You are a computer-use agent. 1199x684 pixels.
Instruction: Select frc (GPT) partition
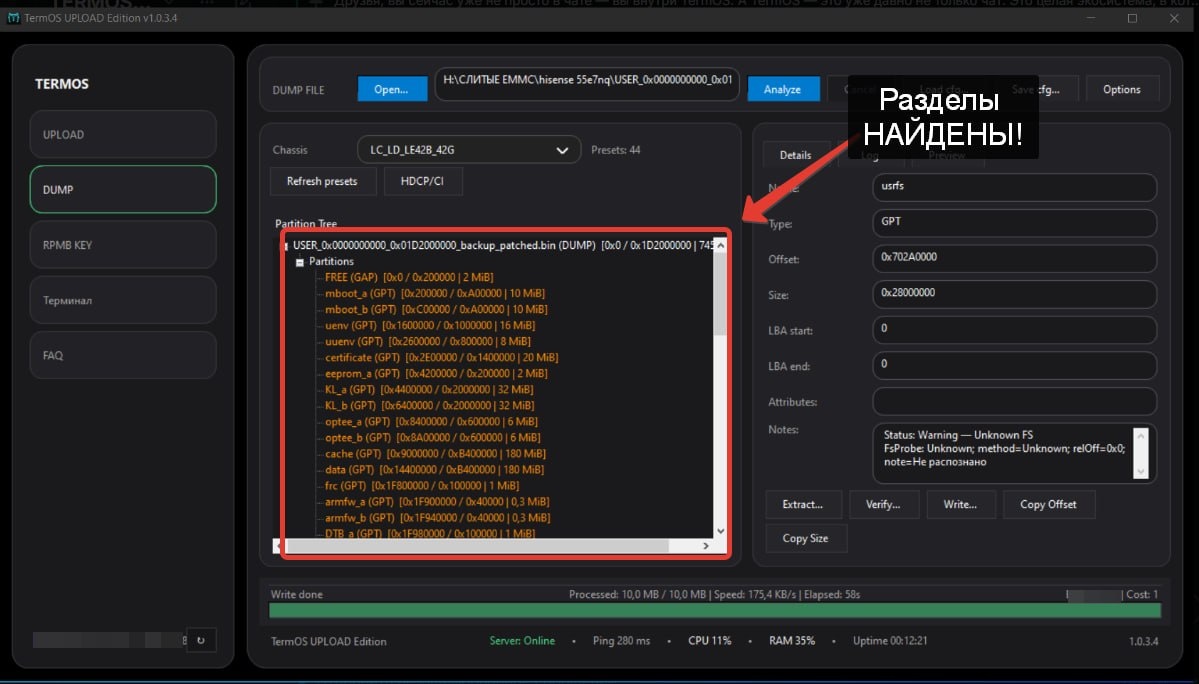pos(422,486)
